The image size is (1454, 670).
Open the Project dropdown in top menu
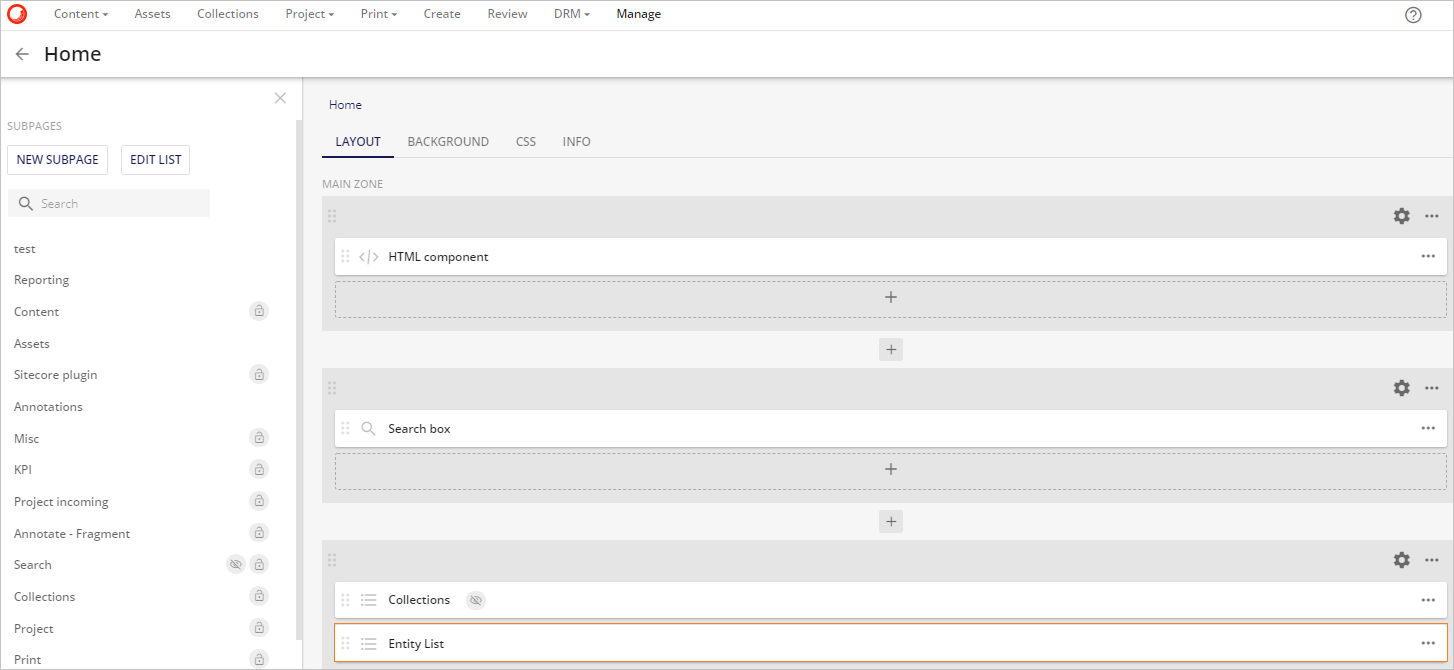pyautogui.click(x=309, y=14)
